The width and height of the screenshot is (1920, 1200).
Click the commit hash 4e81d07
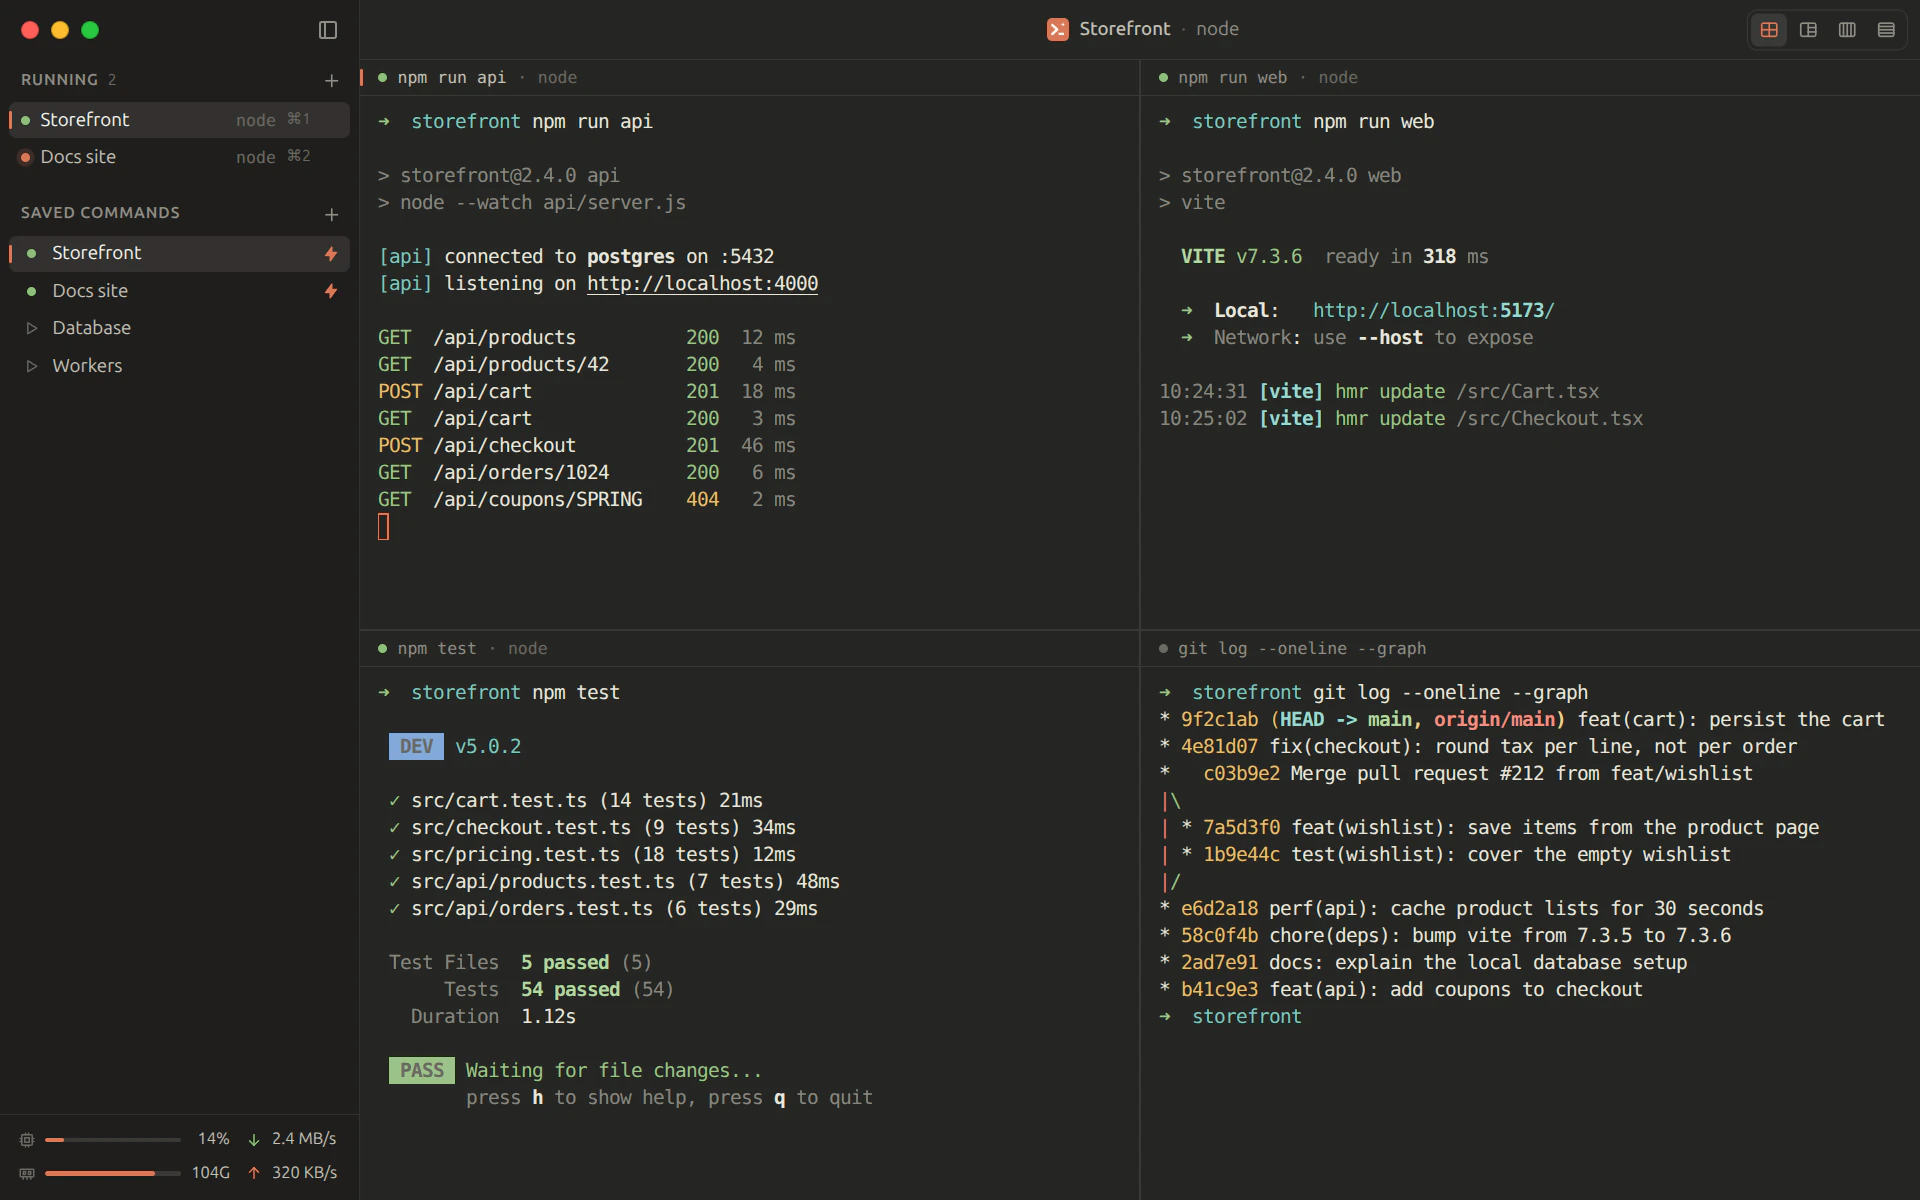coord(1219,746)
